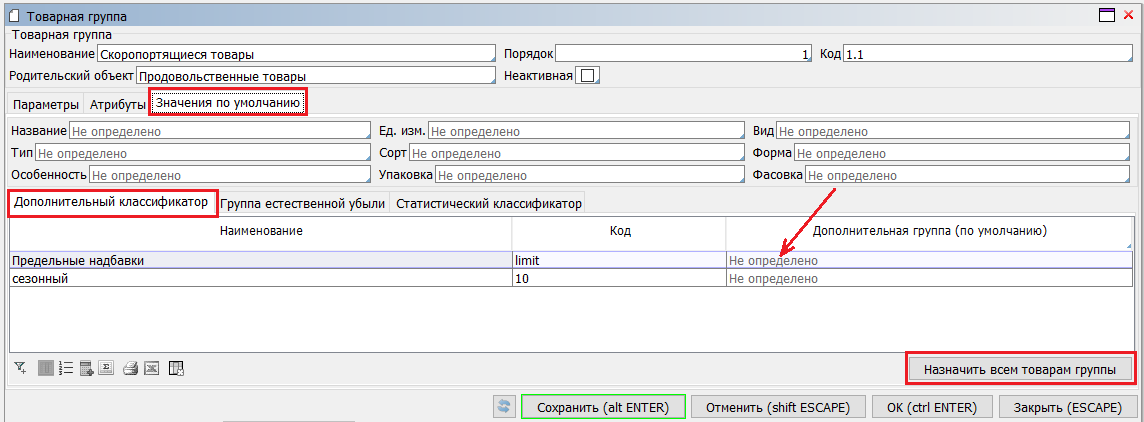Click the Наименование text input field
Viewport: 1144px width, 422px height.
pos(296,53)
